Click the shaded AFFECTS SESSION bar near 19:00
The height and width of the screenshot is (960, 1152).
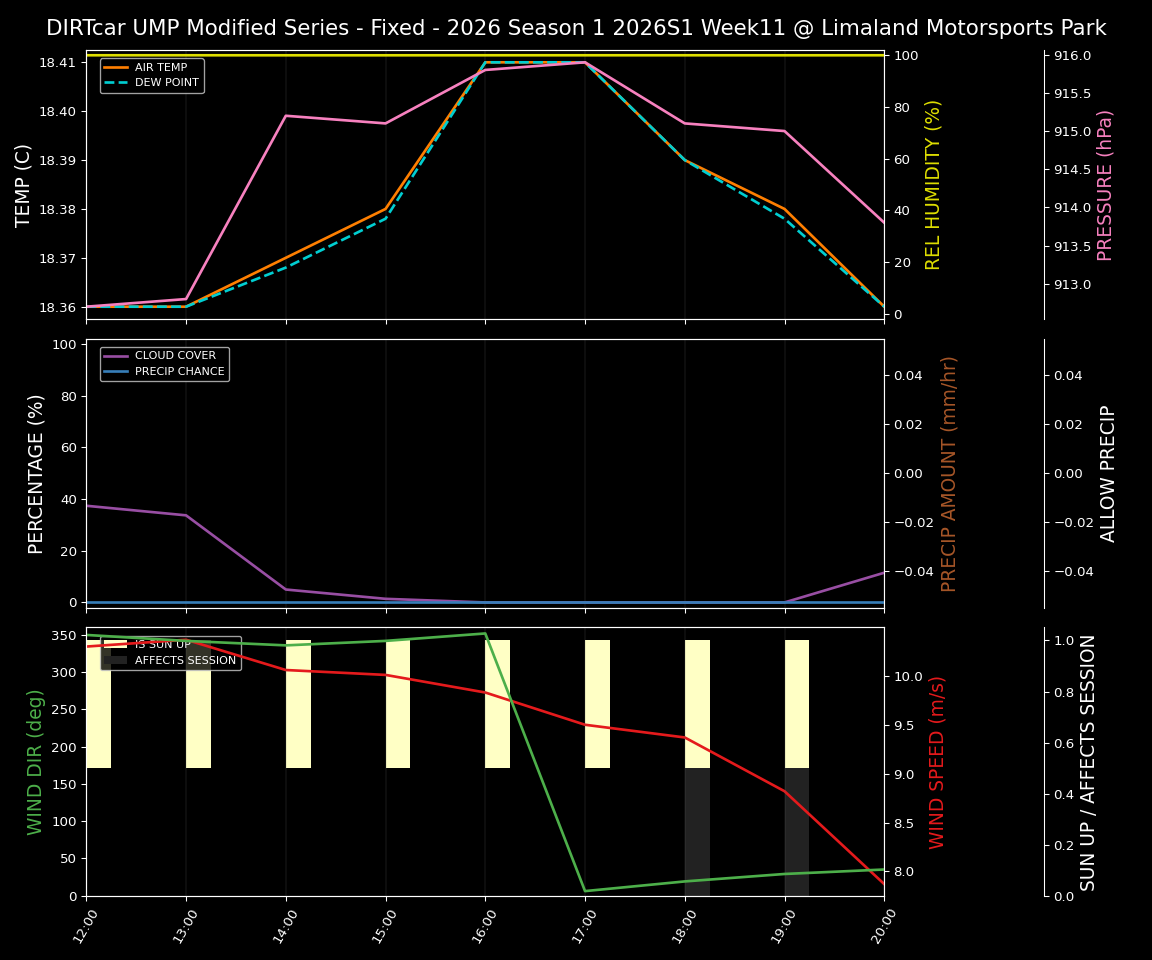point(795,830)
